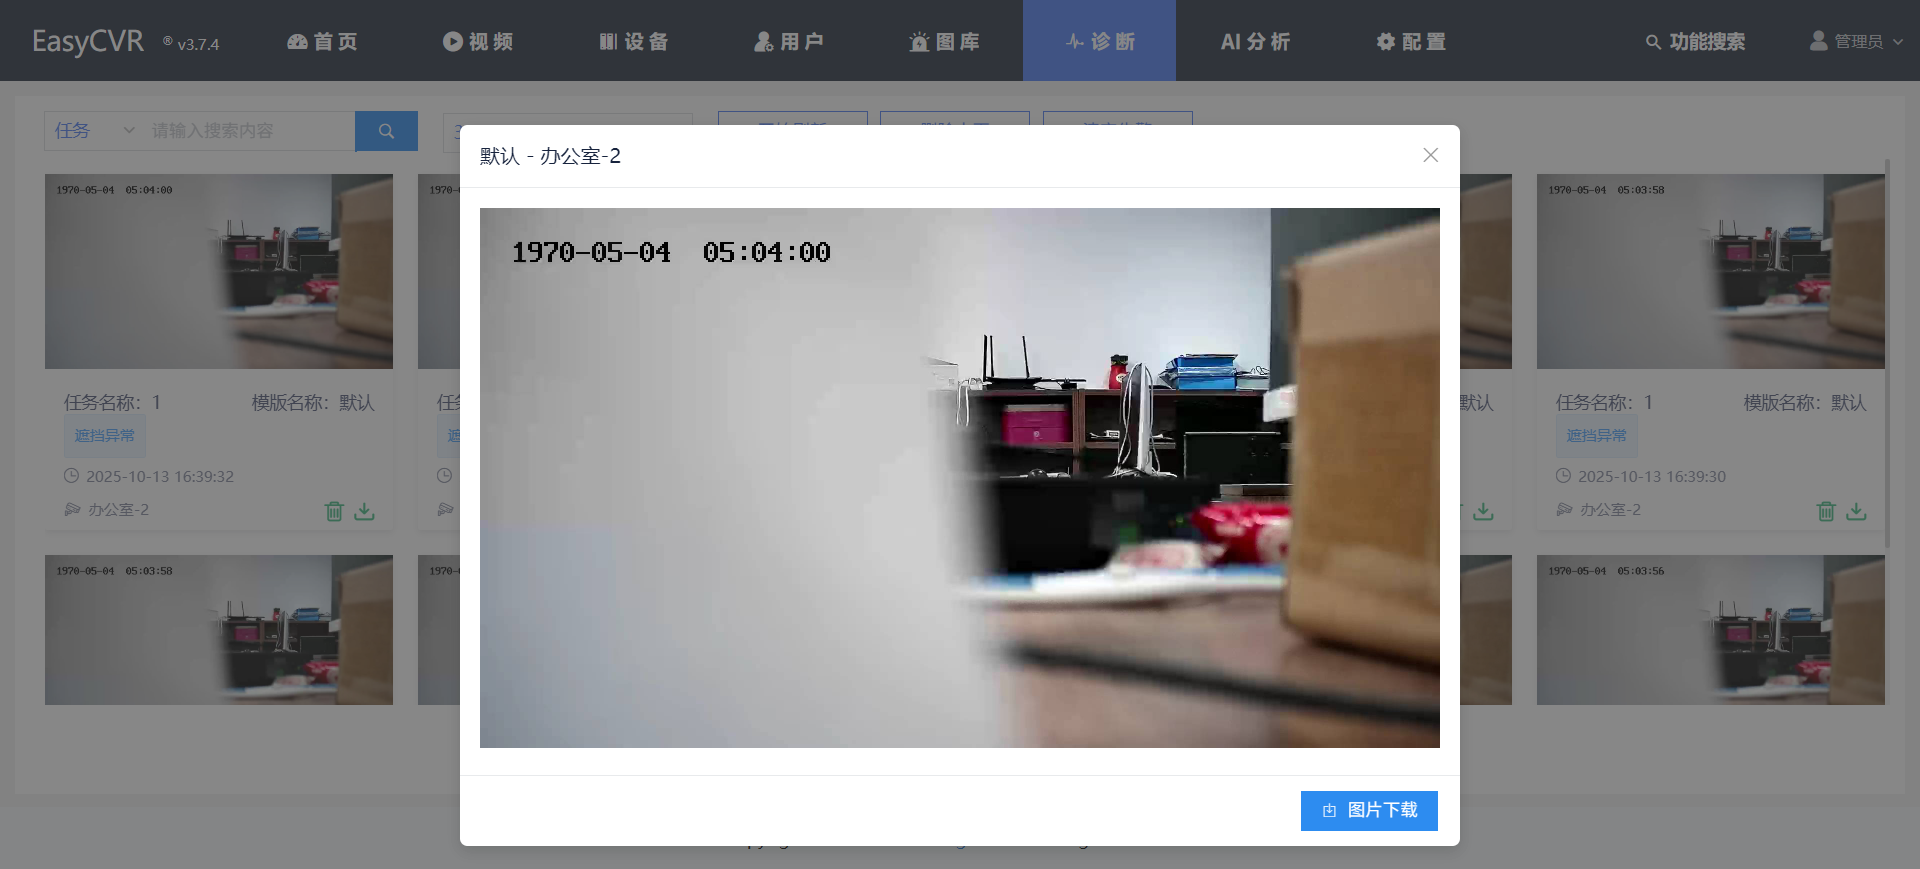Open the 配置 settings menu

[x=1411, y=42]
